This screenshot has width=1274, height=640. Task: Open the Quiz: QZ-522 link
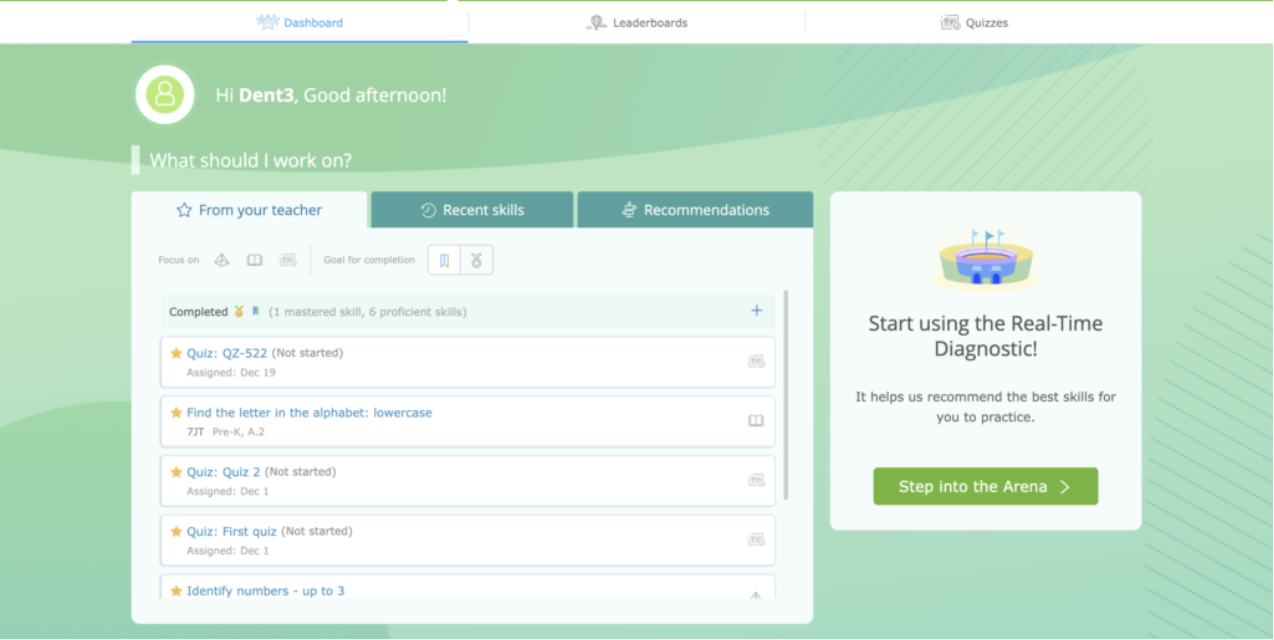click(x=227, y=353)
